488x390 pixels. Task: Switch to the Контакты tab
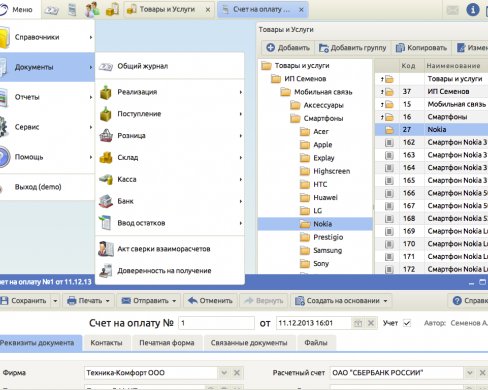(x=106, y=343)
